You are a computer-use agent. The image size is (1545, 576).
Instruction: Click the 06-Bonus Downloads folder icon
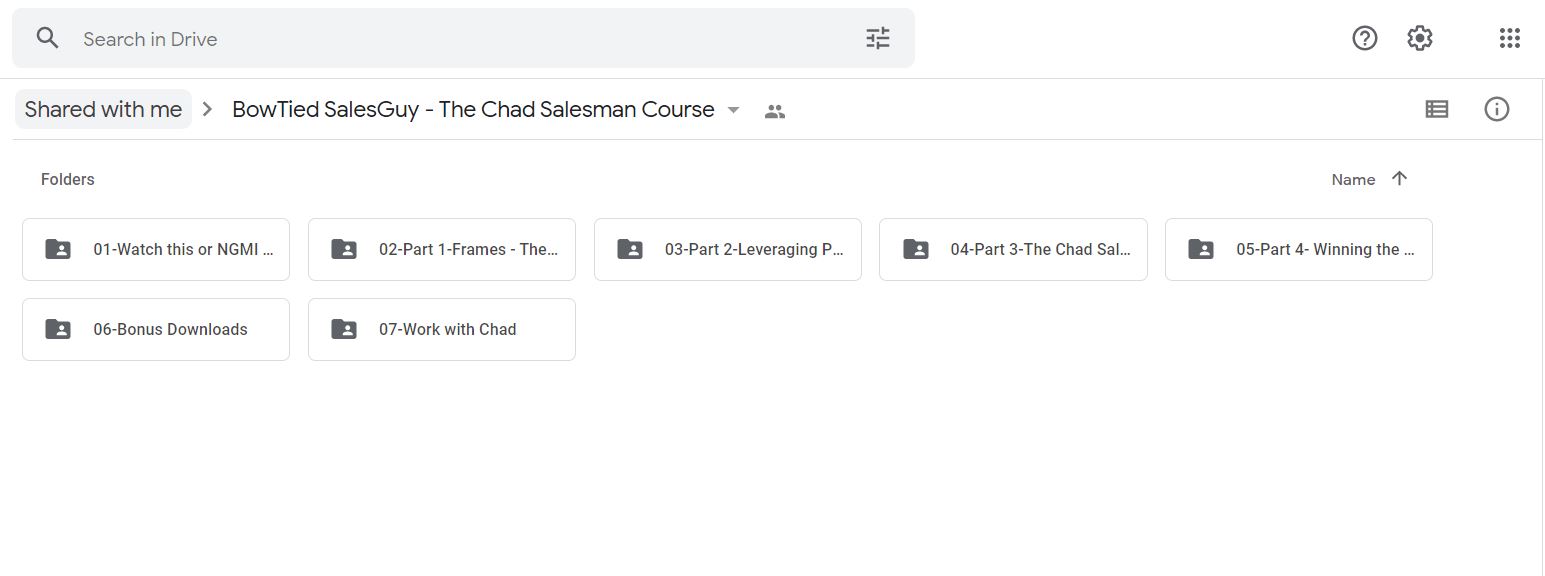click(58, 329)
